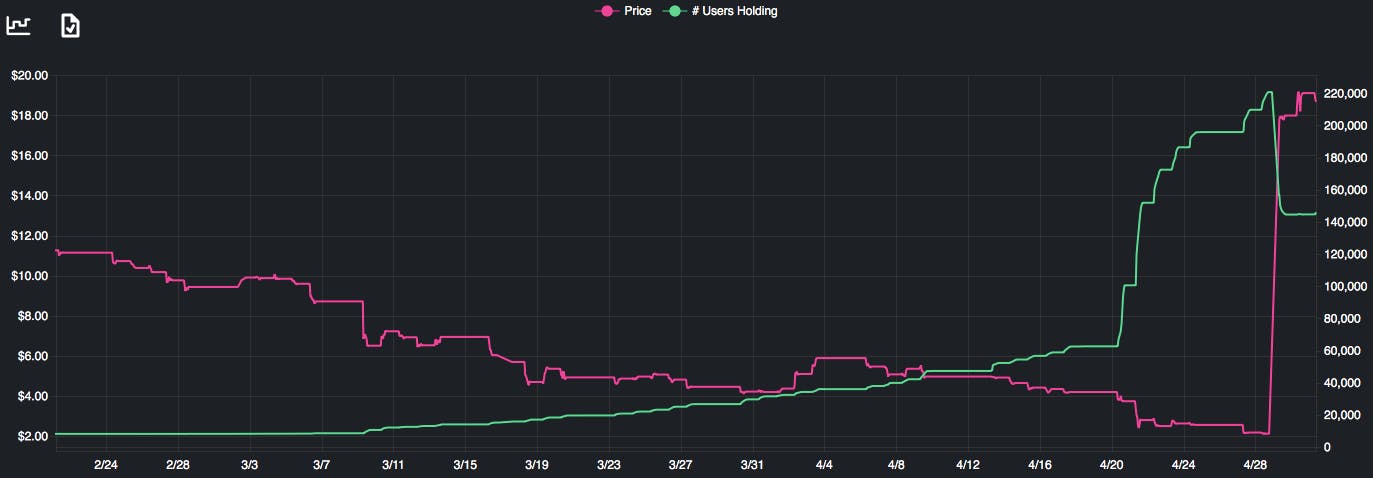Toggle the # Users Holding legend label
Image resolution: width=1373 pixels, height=478 pixels.
(734, 11)
